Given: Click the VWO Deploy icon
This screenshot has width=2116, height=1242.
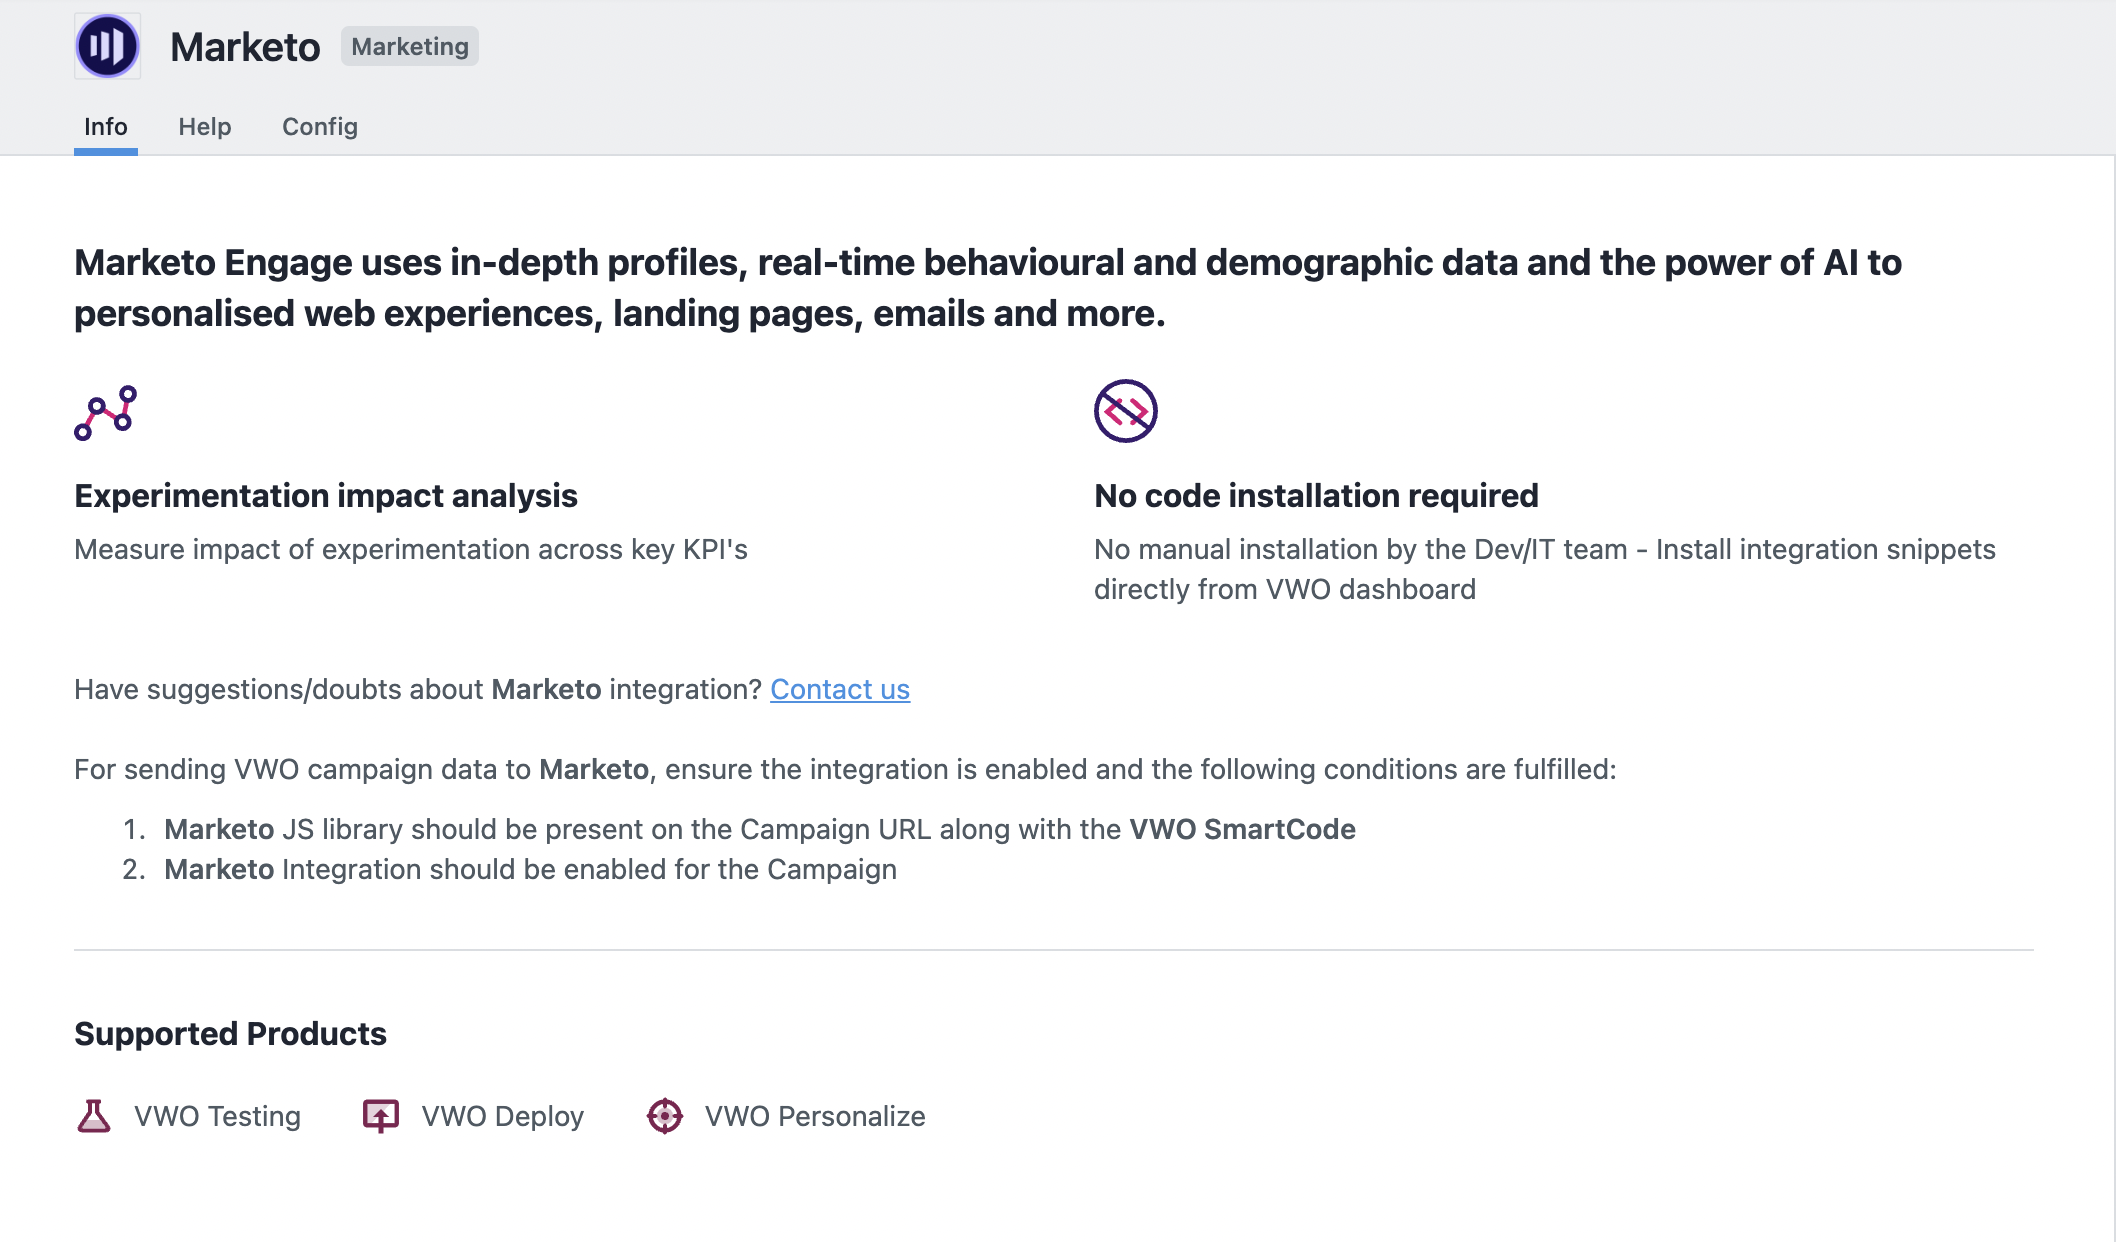Looking at the screenshot, I should coord(381,1116).
